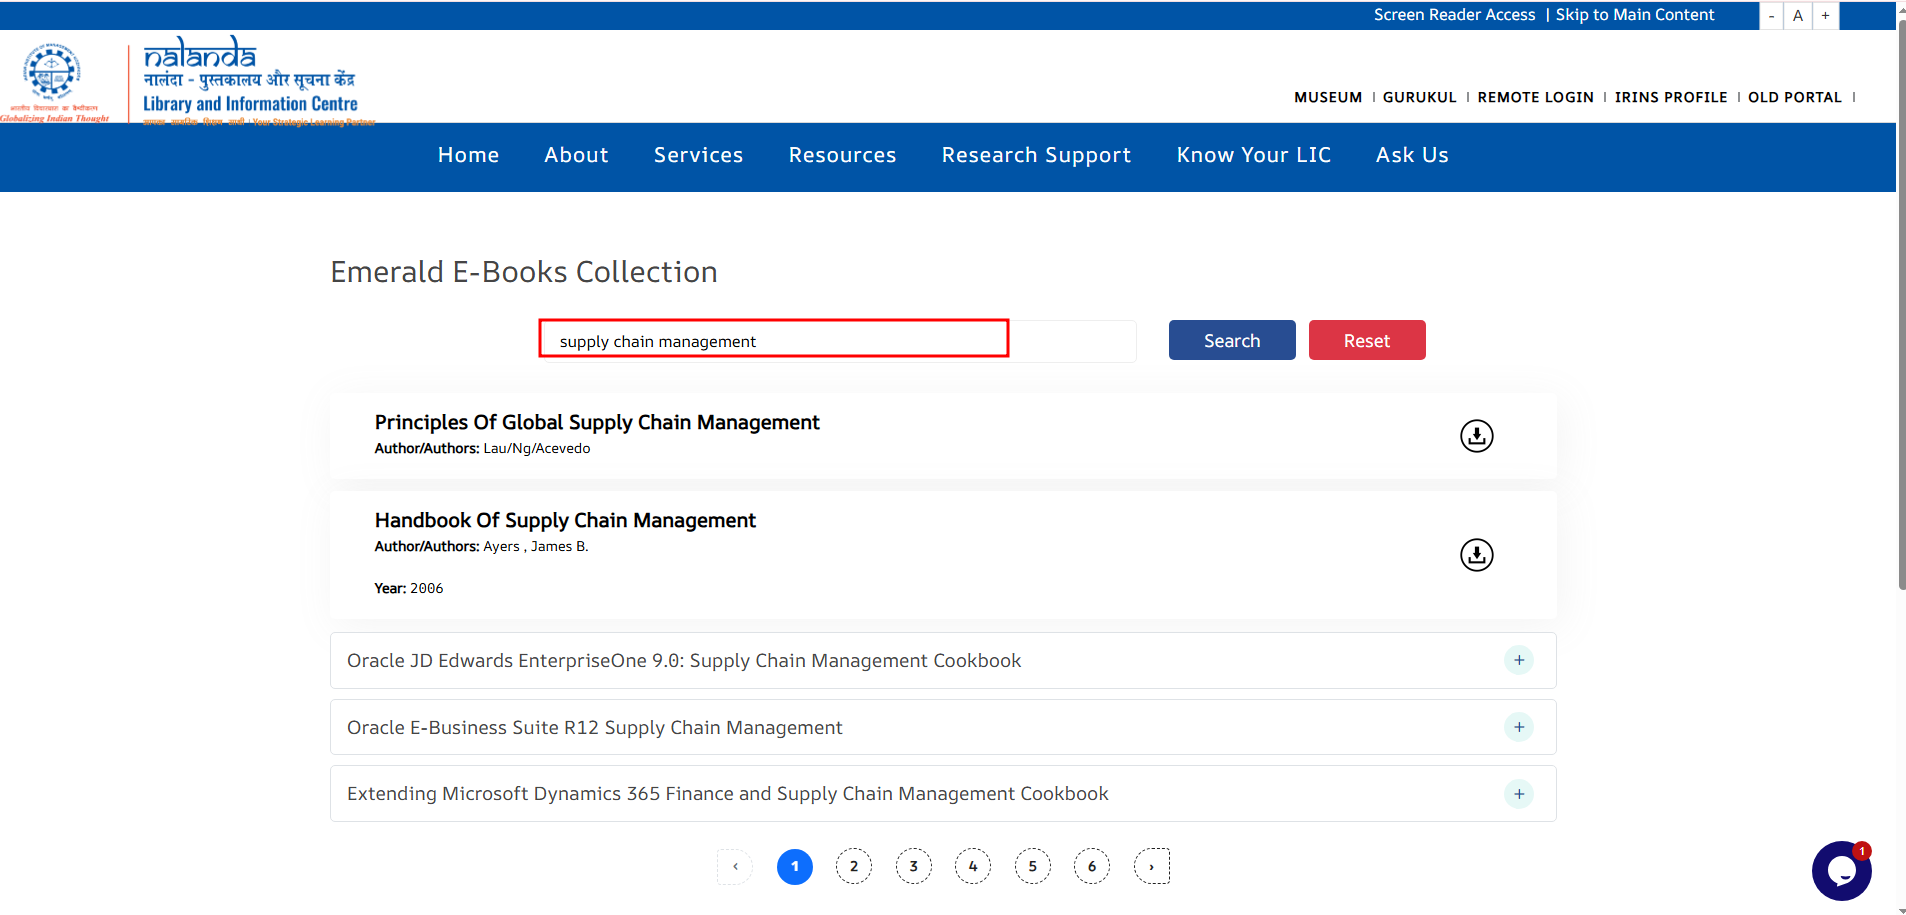Increase font size with plus button
Image resolution: width=1906 pixels, height=915 pixels.
[x=1825, y=16]
